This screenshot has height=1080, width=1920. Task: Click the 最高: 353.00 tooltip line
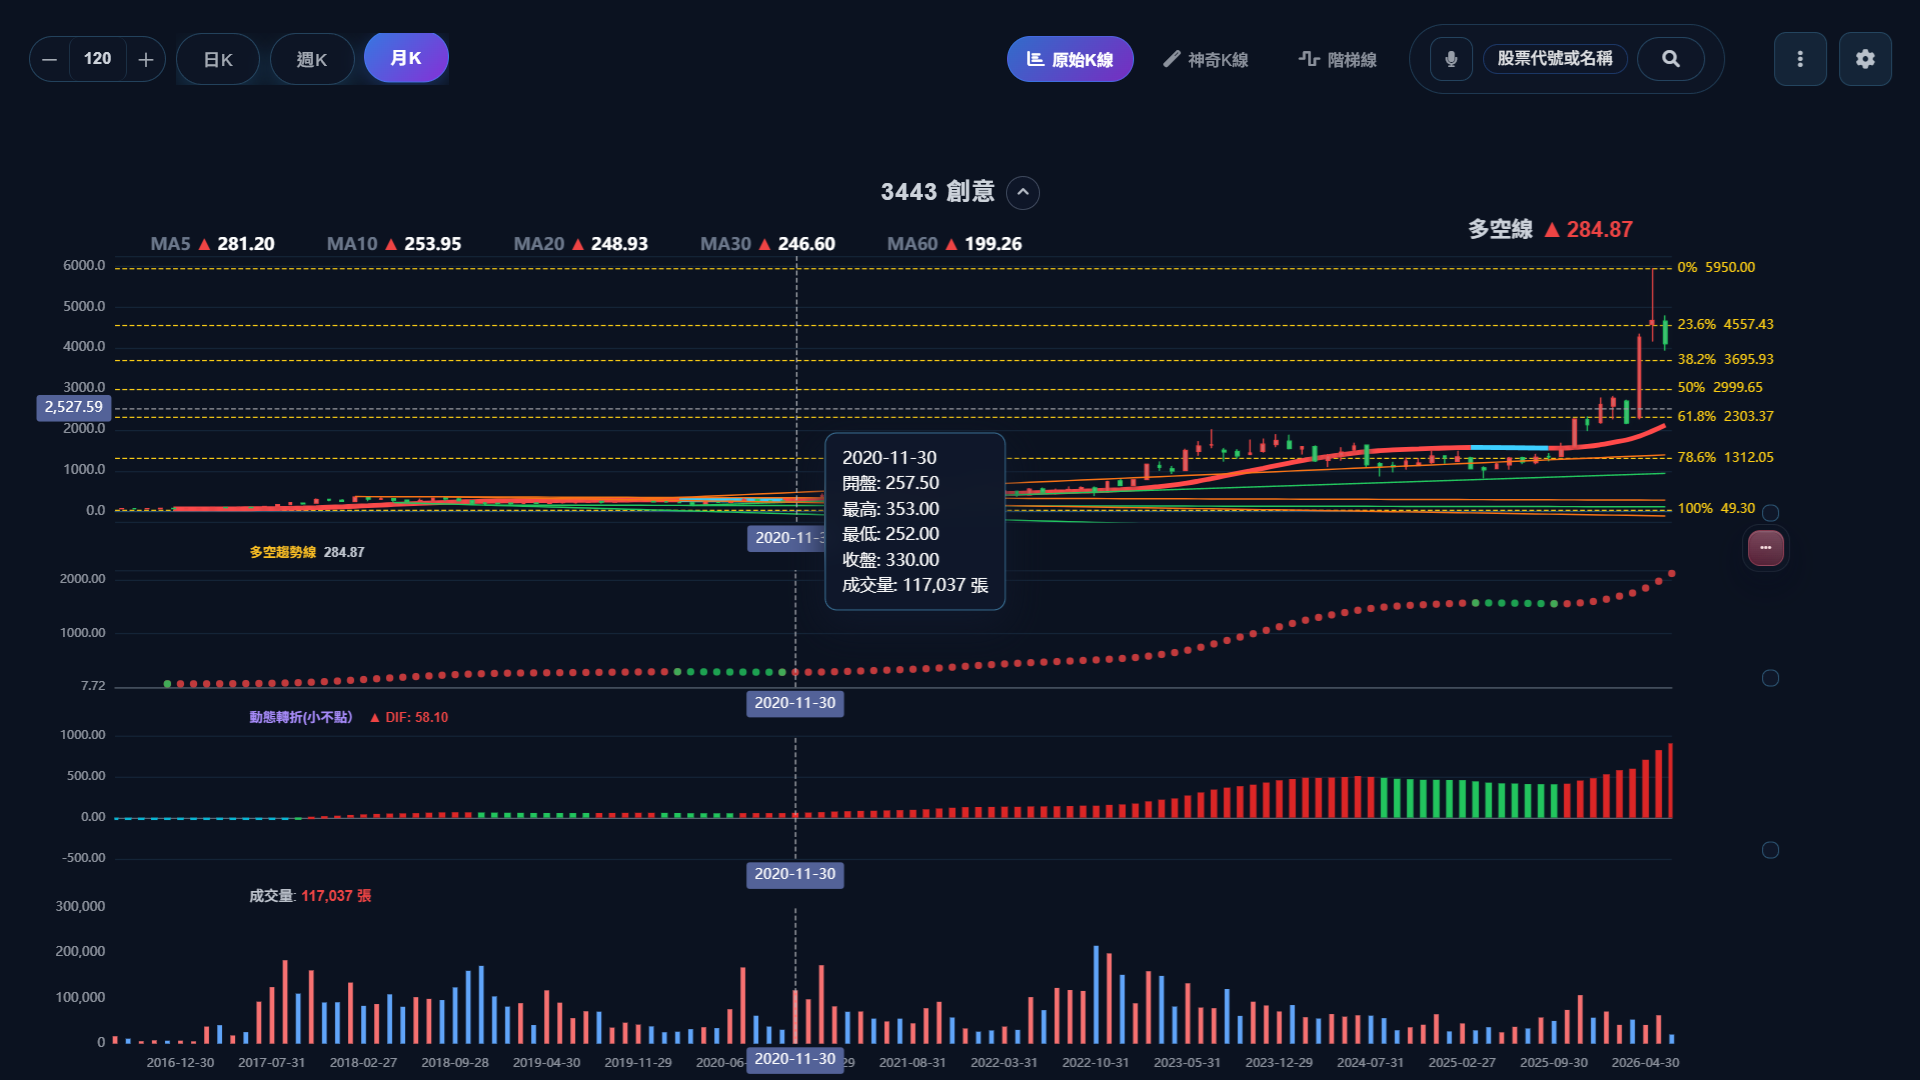click(x=891, y=509)
